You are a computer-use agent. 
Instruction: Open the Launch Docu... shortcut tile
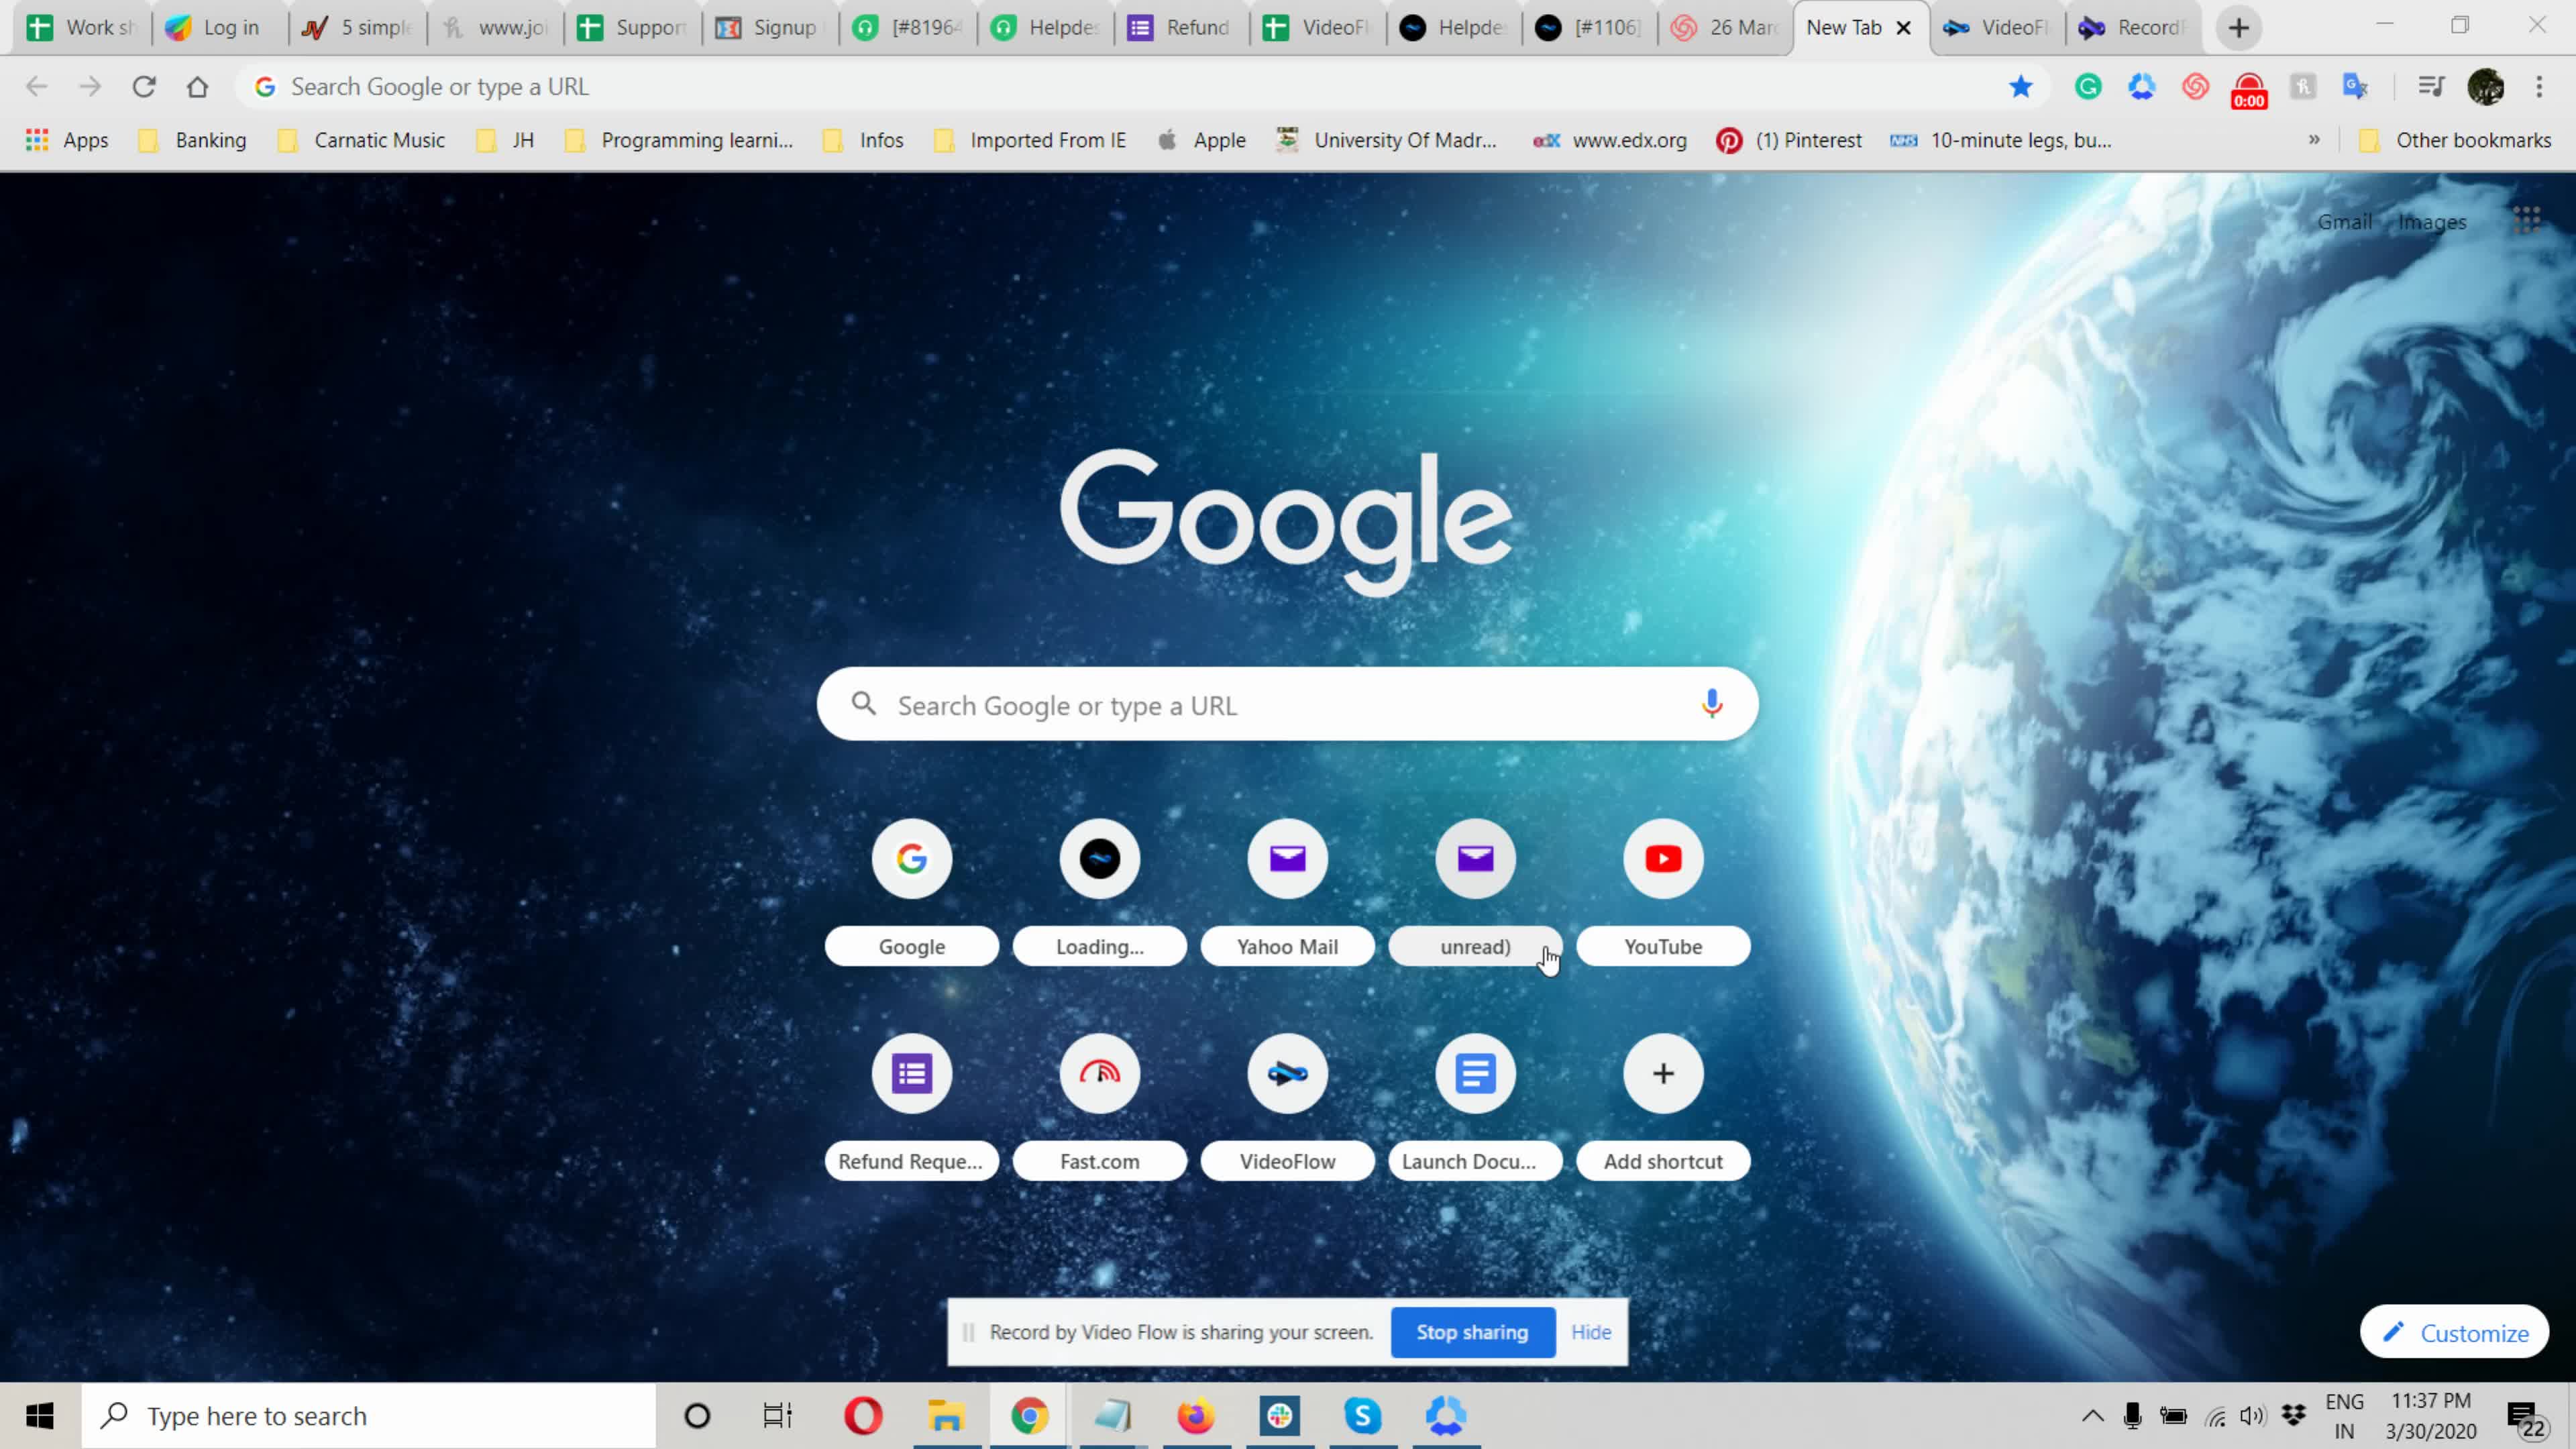(1475, 1106)
